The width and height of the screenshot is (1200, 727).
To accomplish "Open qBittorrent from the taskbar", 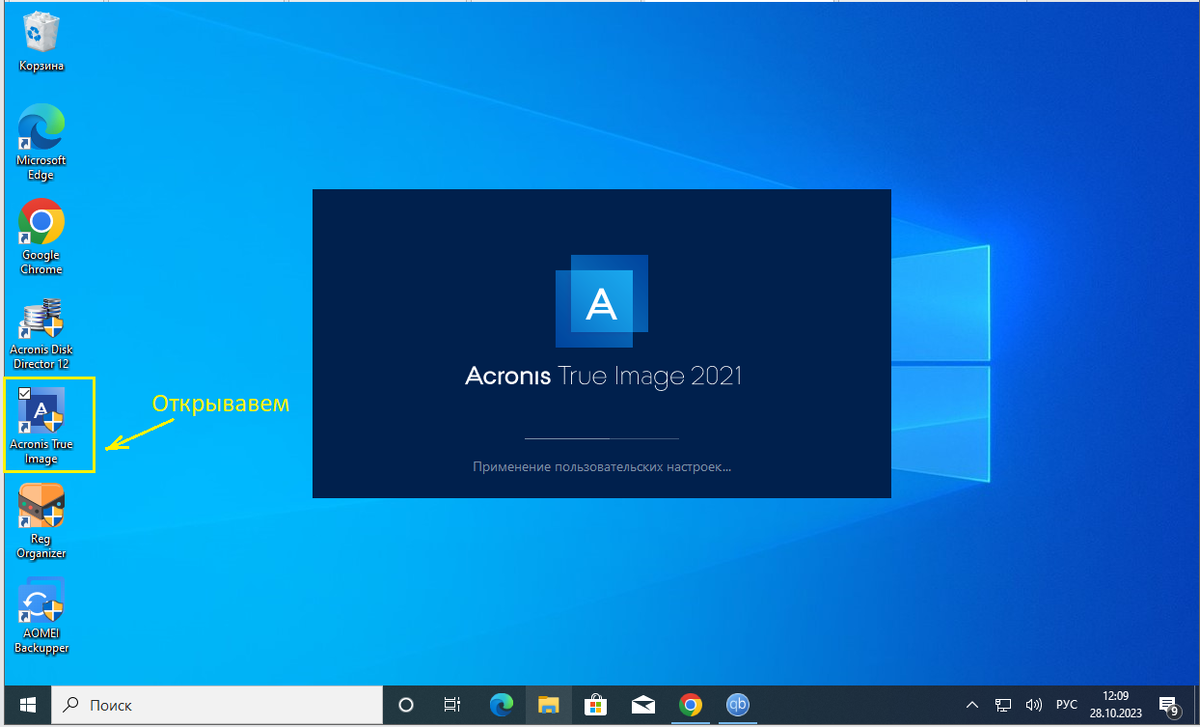I will tap(737, 705).
